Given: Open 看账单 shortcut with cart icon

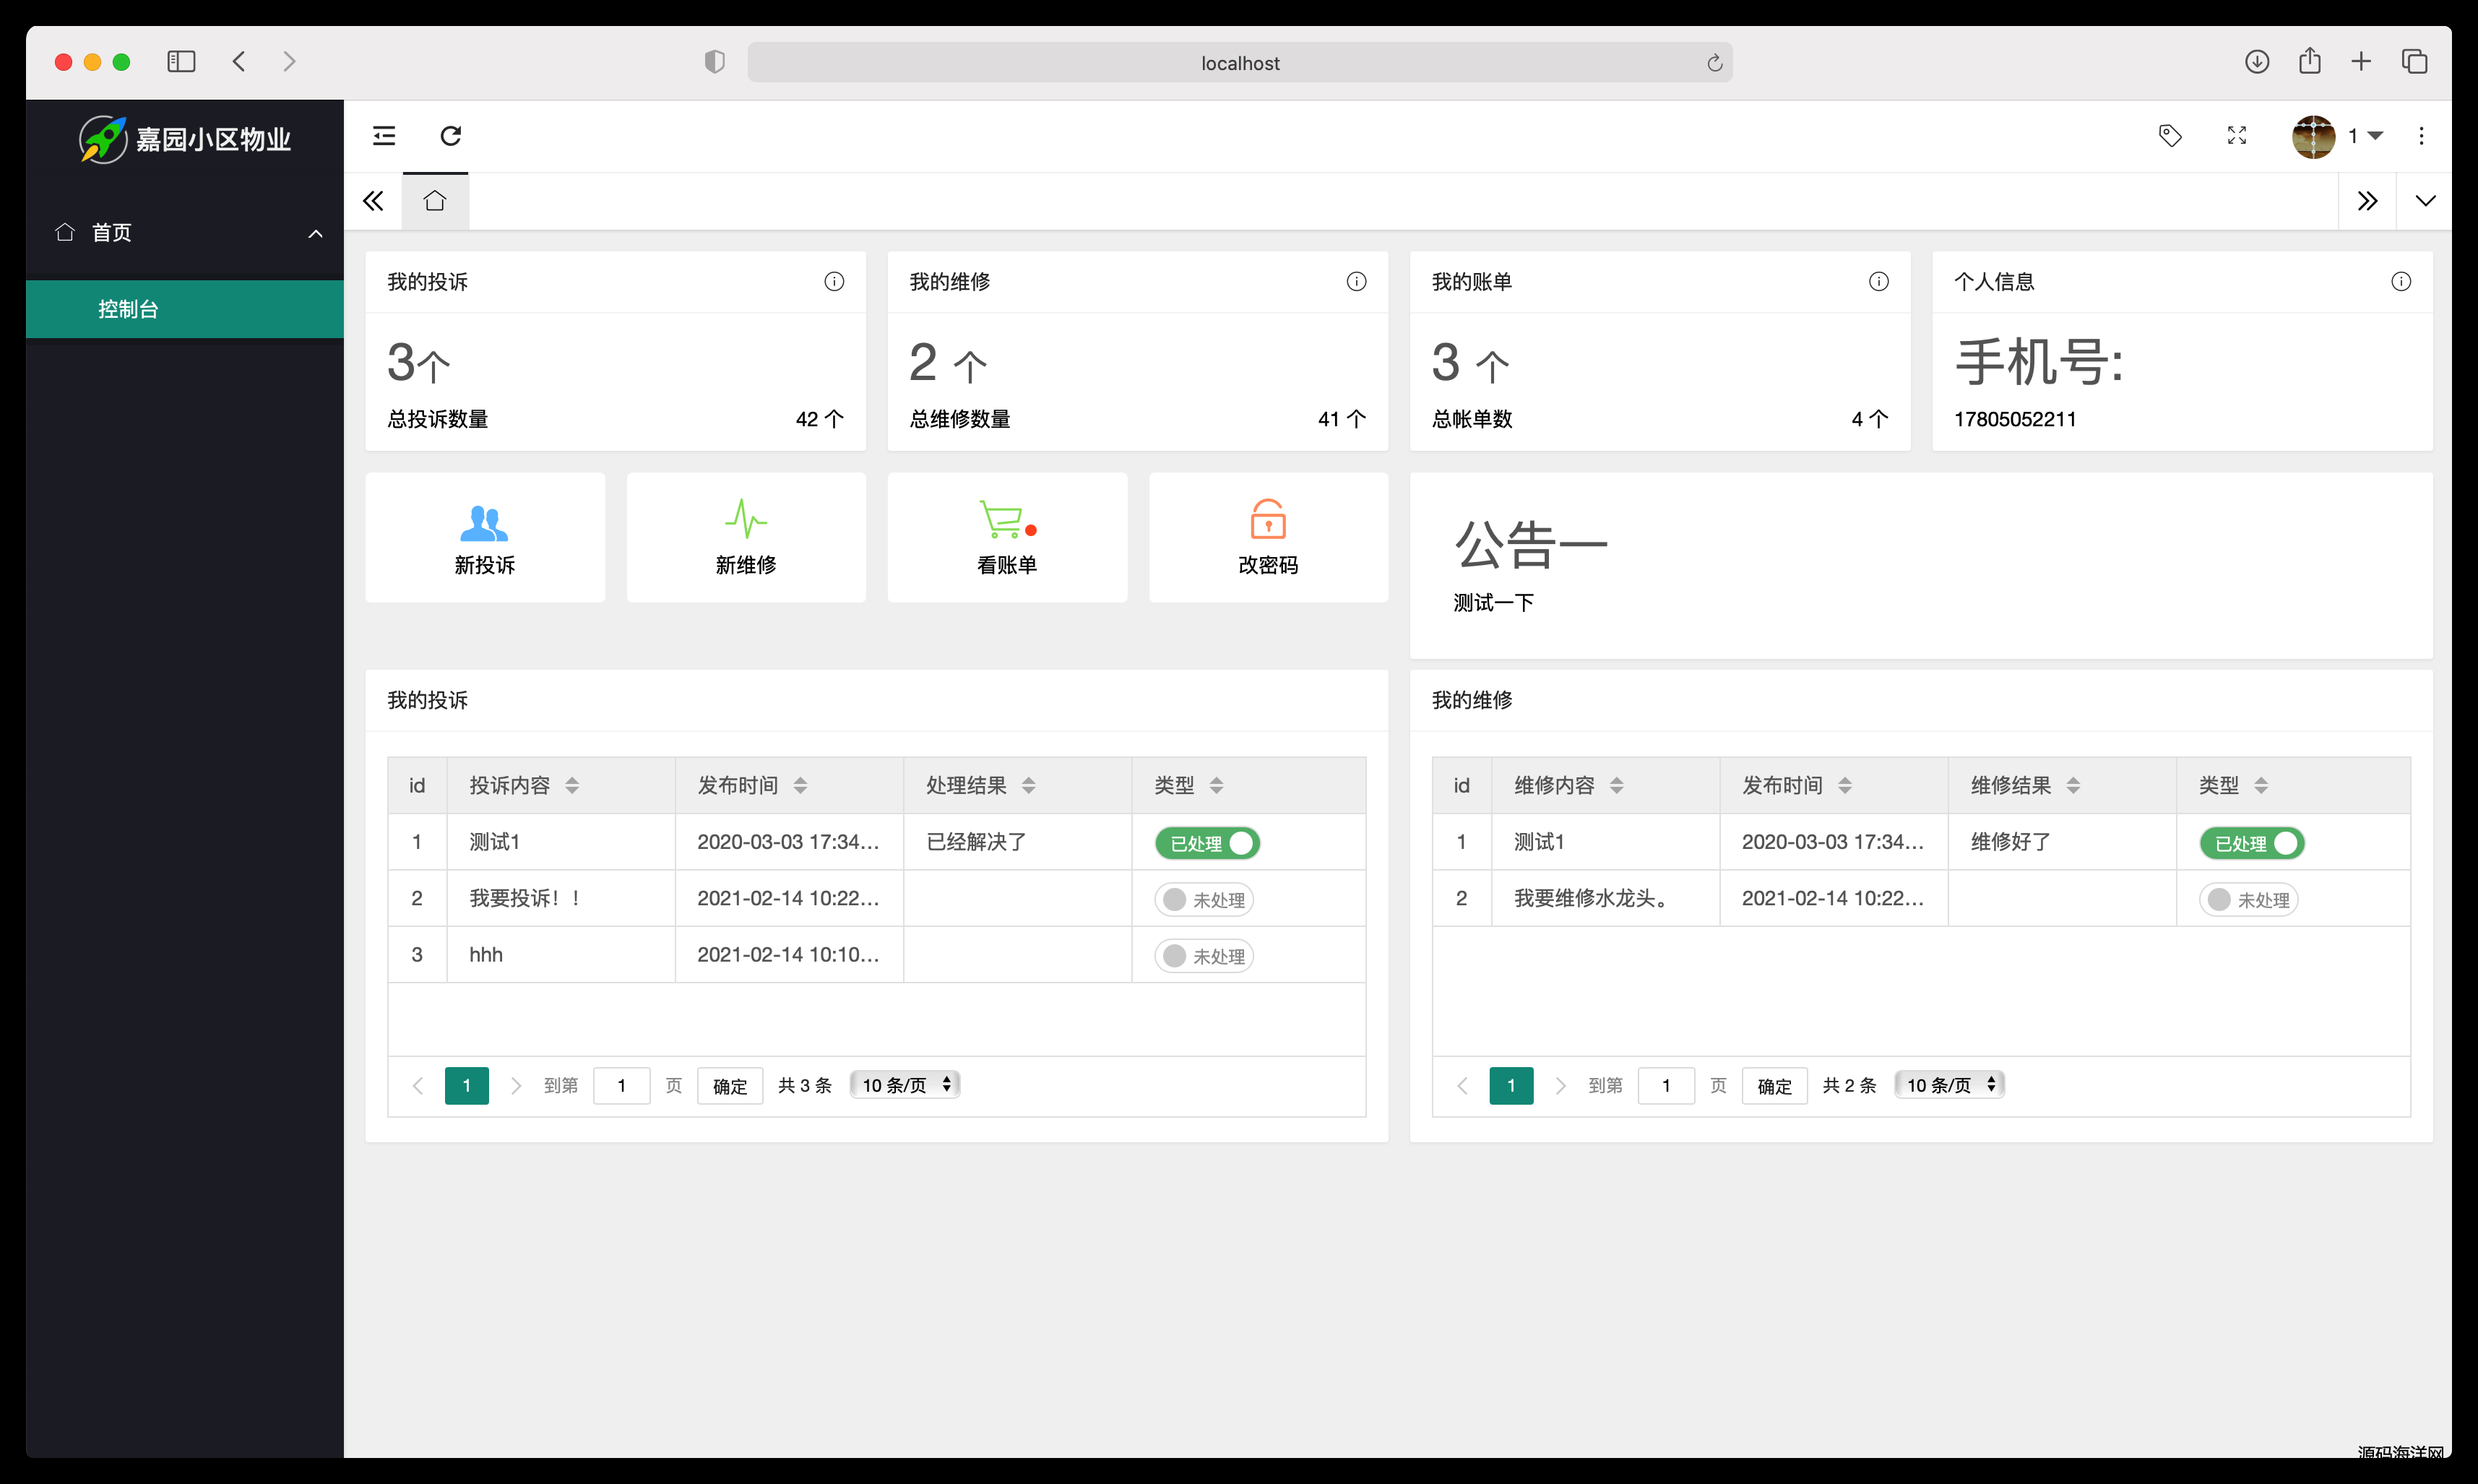Looking at the screenshot, I should tap(1007, 538).
